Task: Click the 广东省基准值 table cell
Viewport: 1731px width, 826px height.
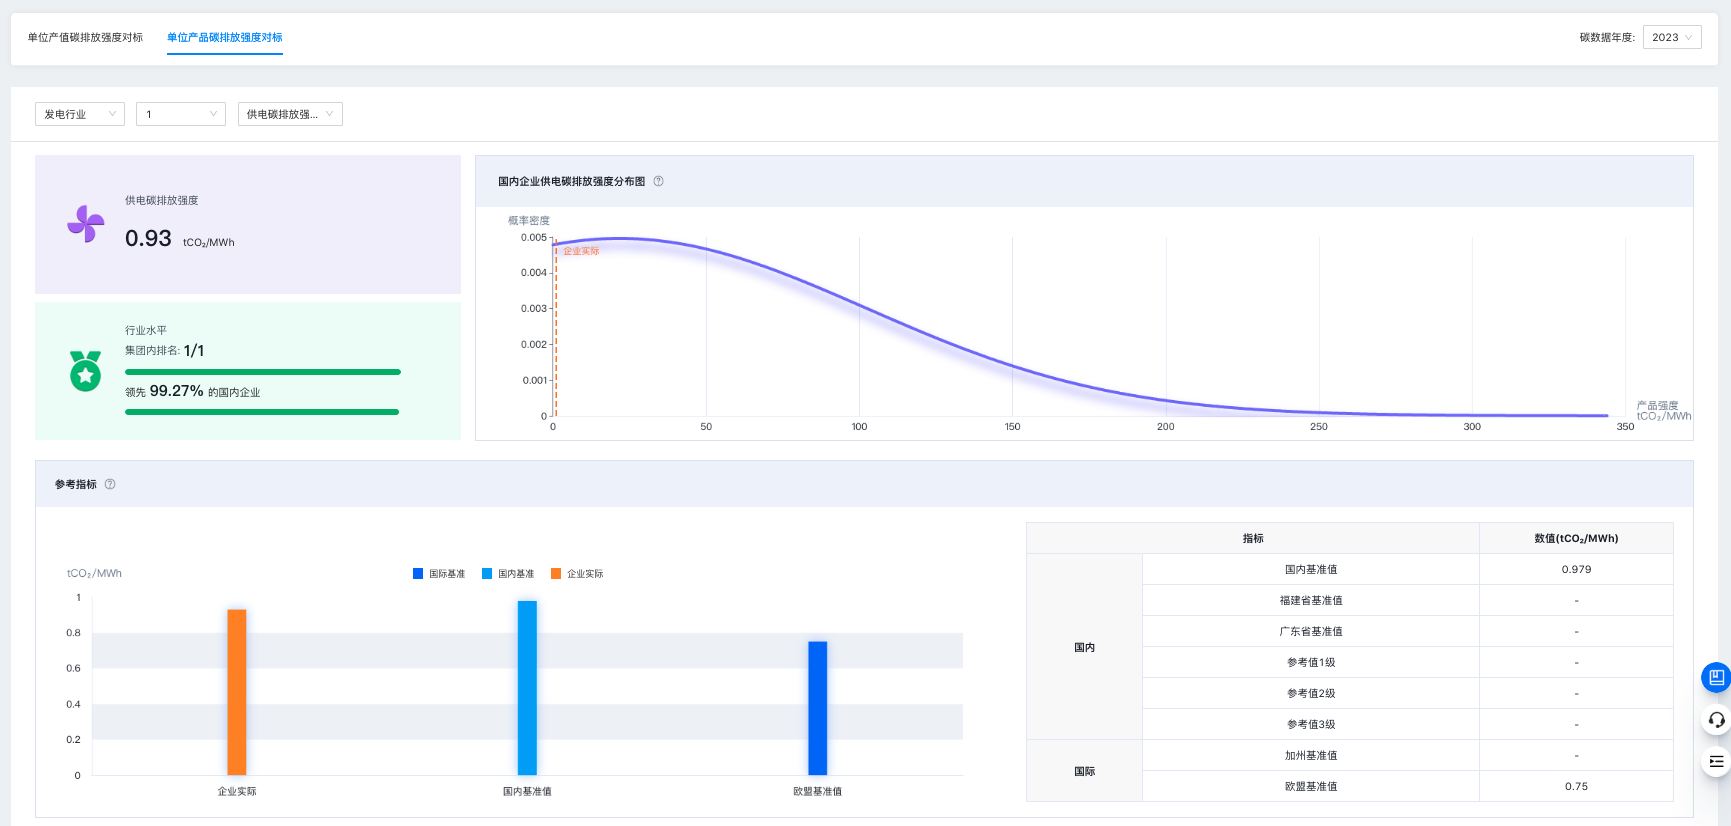Action: pos(1311,631)
